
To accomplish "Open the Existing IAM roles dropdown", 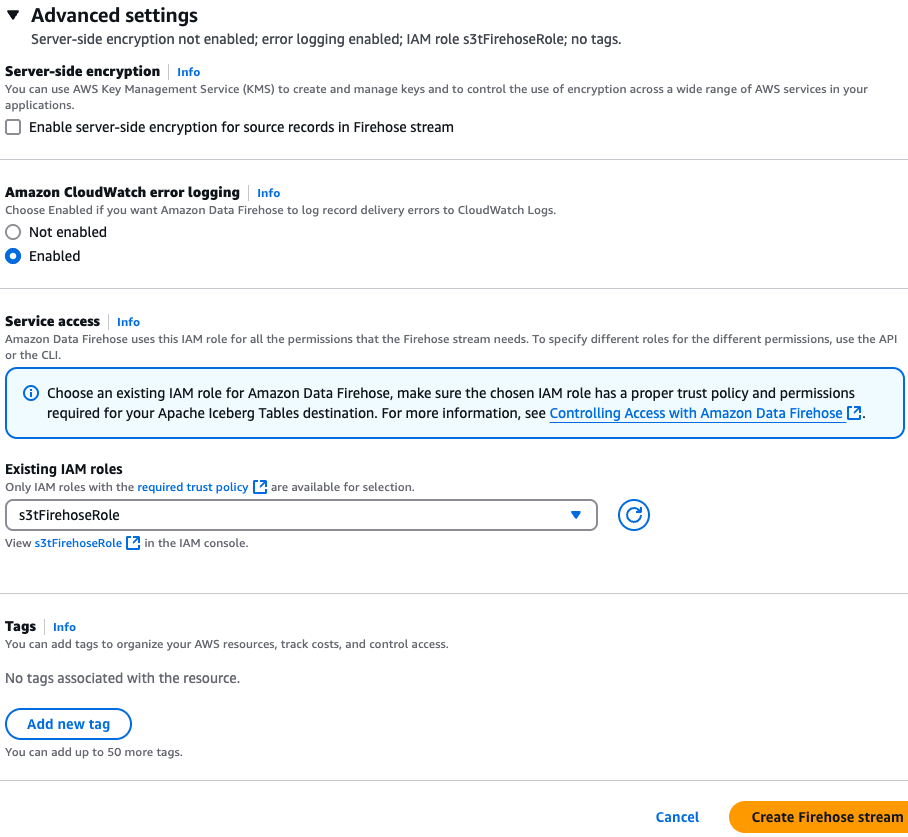I will tap(300, 513).
